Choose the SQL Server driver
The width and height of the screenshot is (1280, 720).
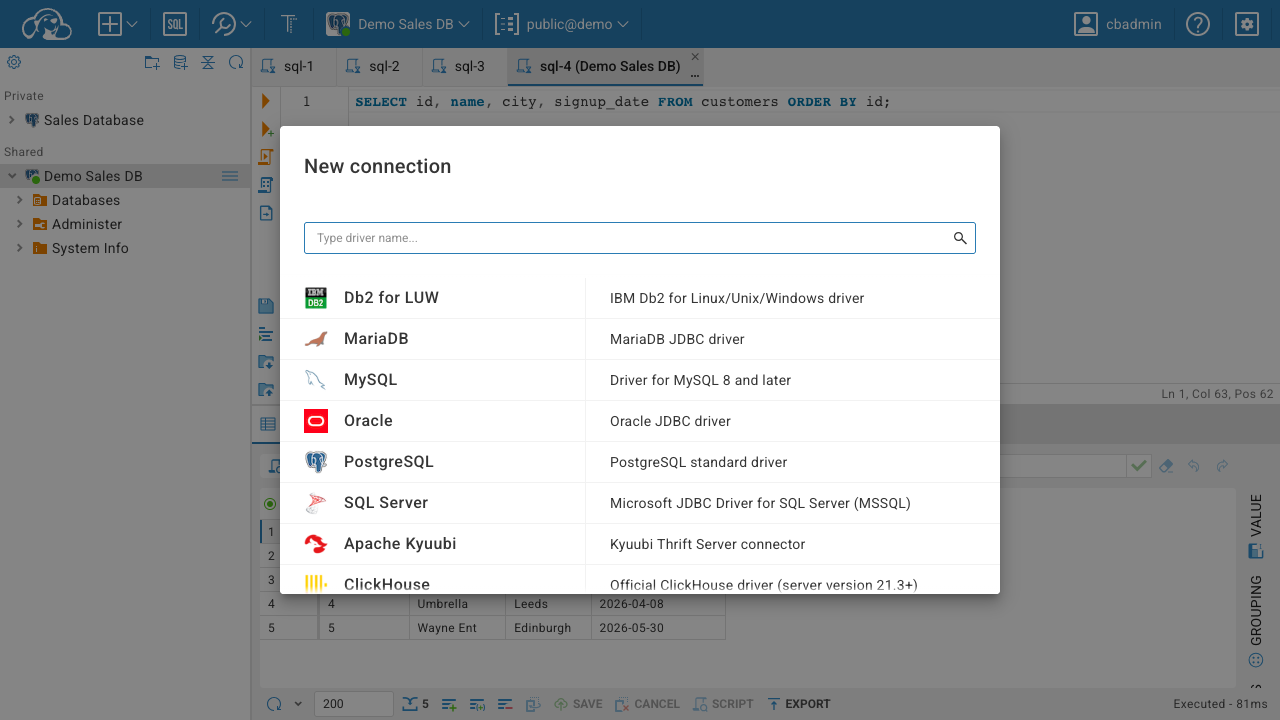[640, 503]
